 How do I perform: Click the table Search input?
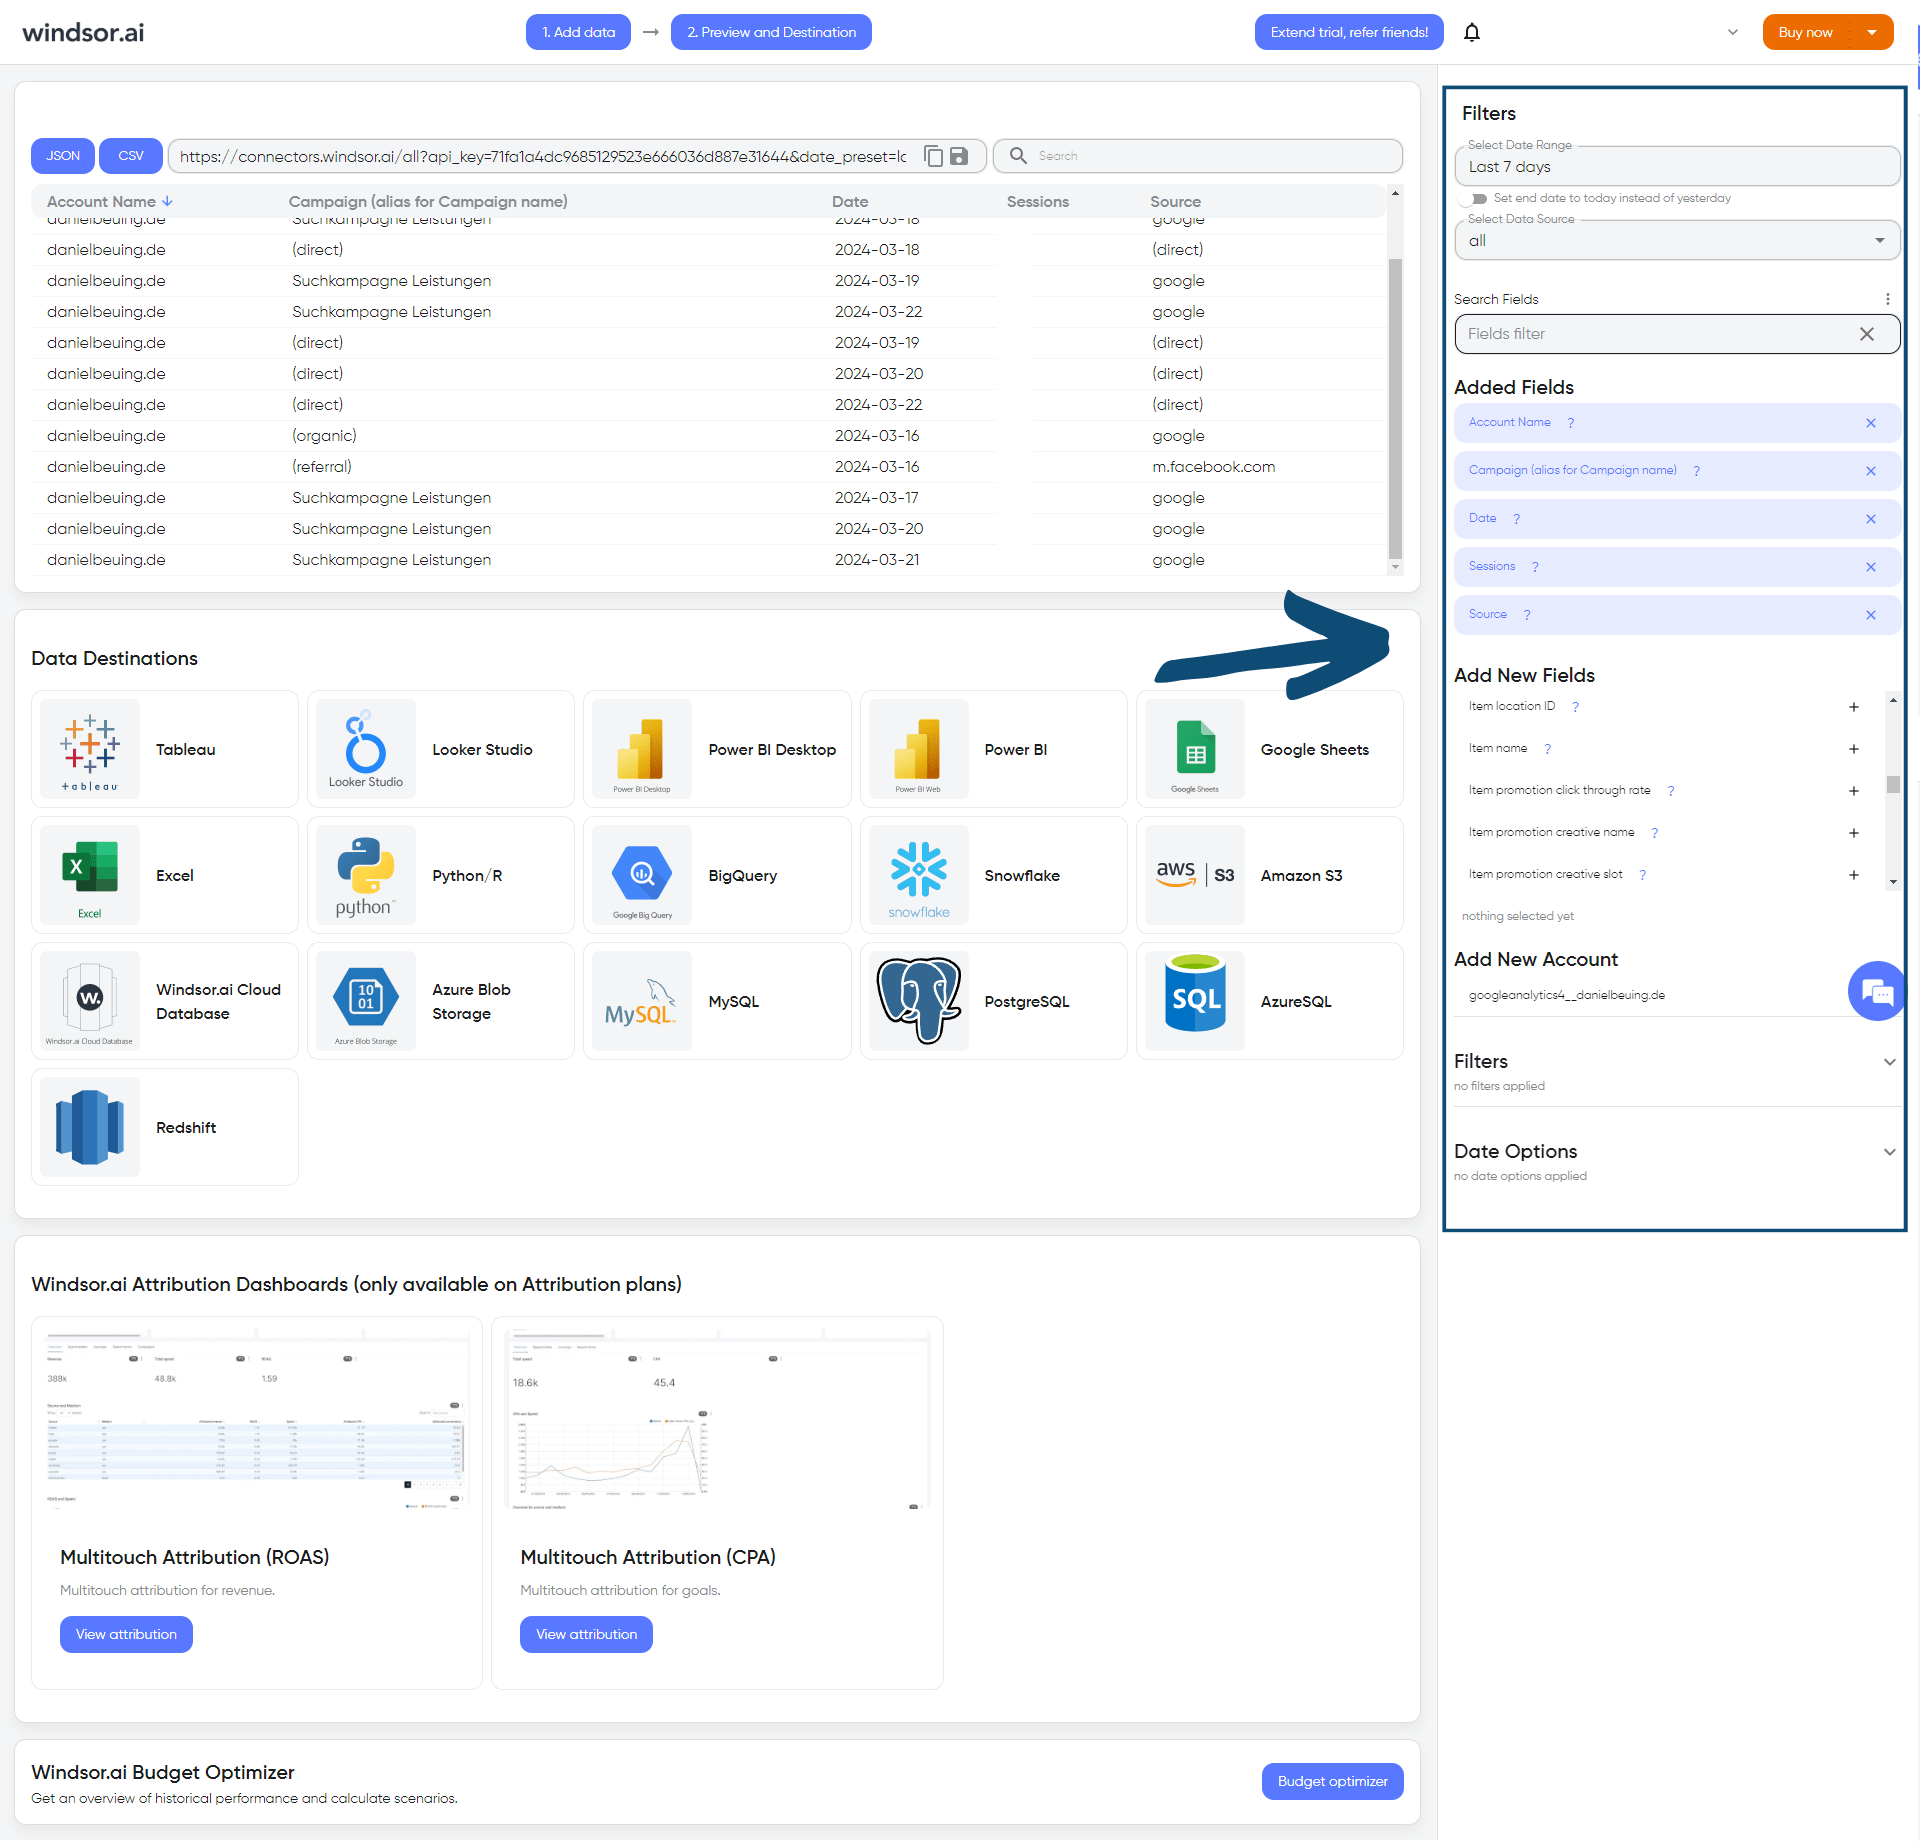[1198, 156]
